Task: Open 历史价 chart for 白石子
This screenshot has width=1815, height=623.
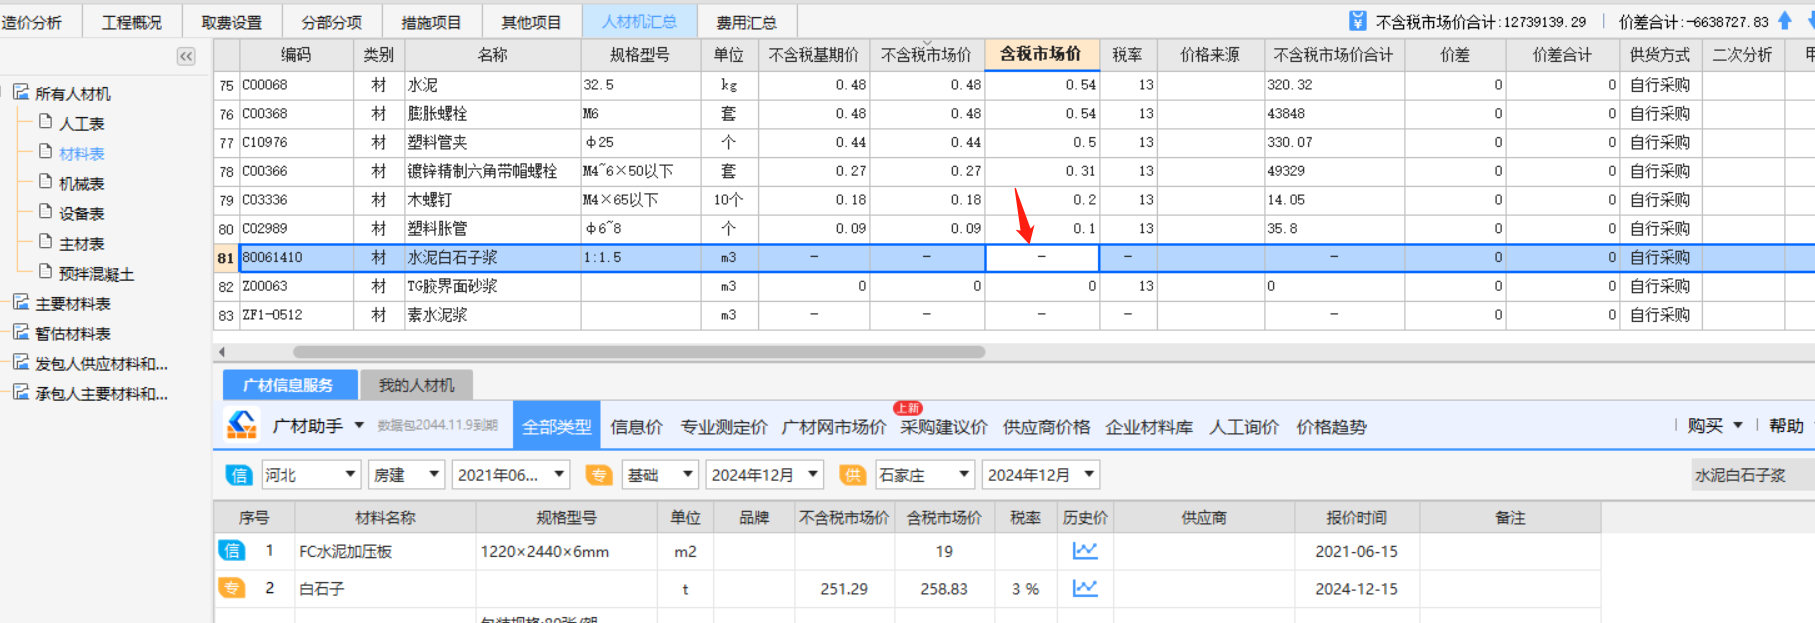Action: click(x=1085, y=589)
